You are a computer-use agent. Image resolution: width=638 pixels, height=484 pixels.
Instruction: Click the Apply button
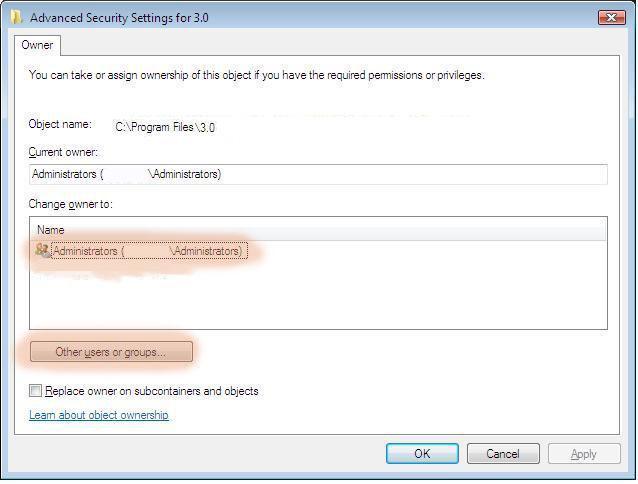tap(584, 453)
